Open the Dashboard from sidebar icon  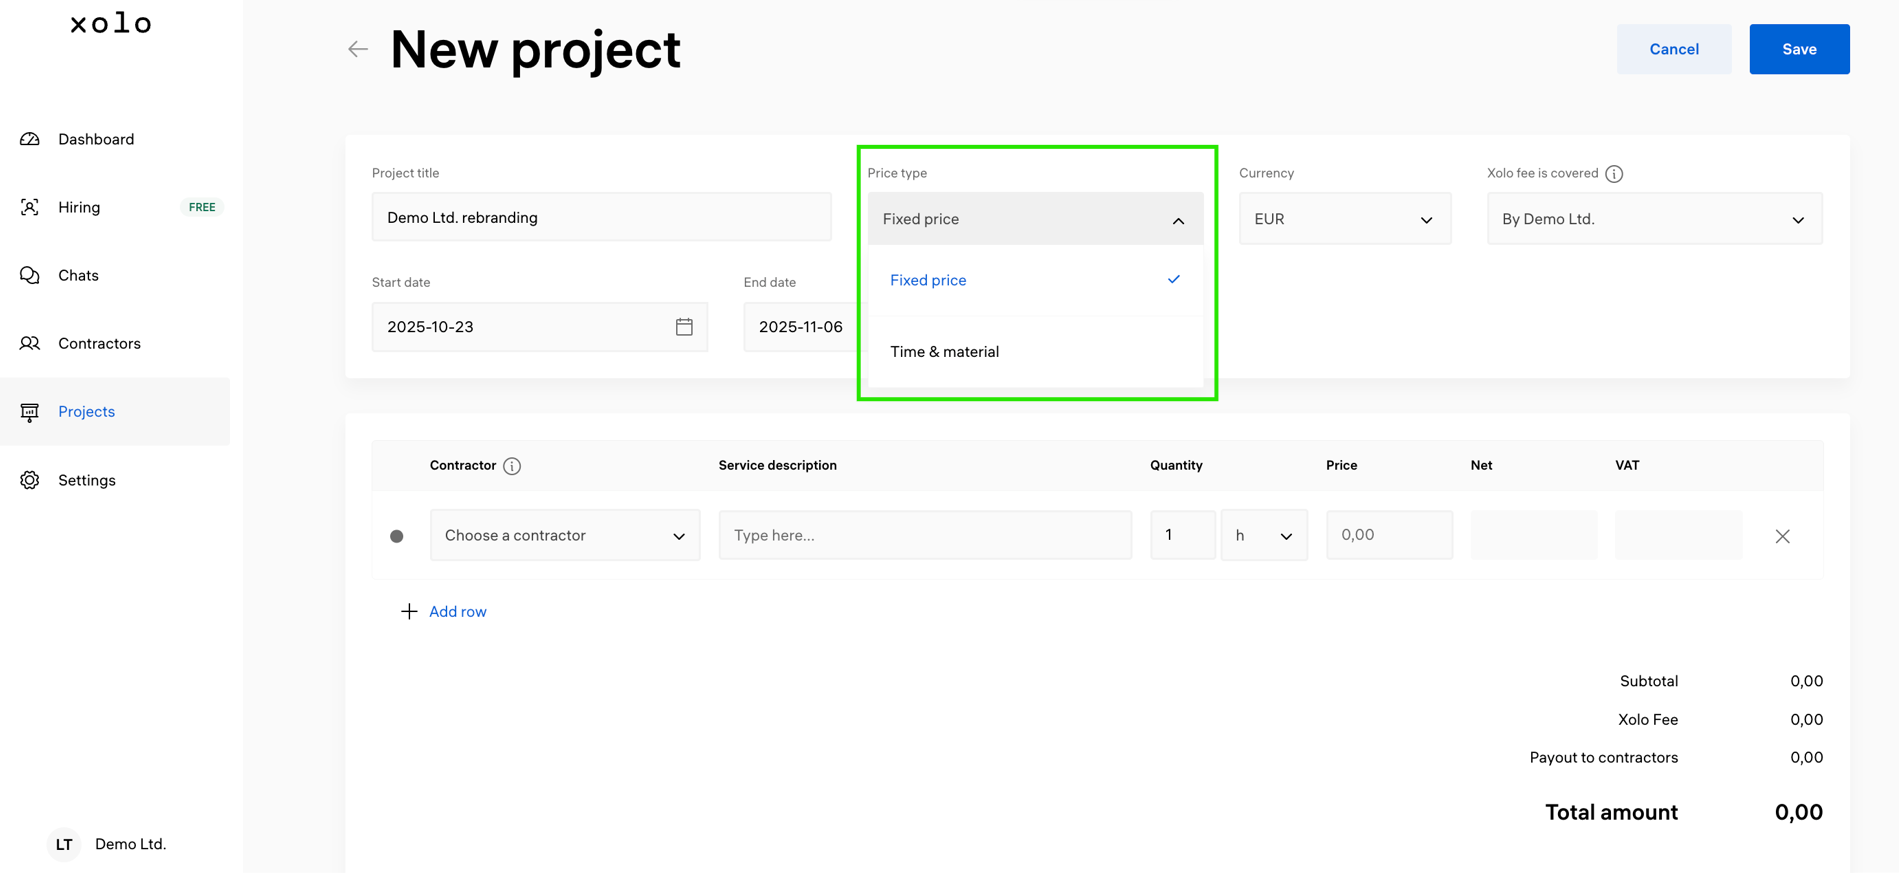pyautogui.click(x=30, y=139)
